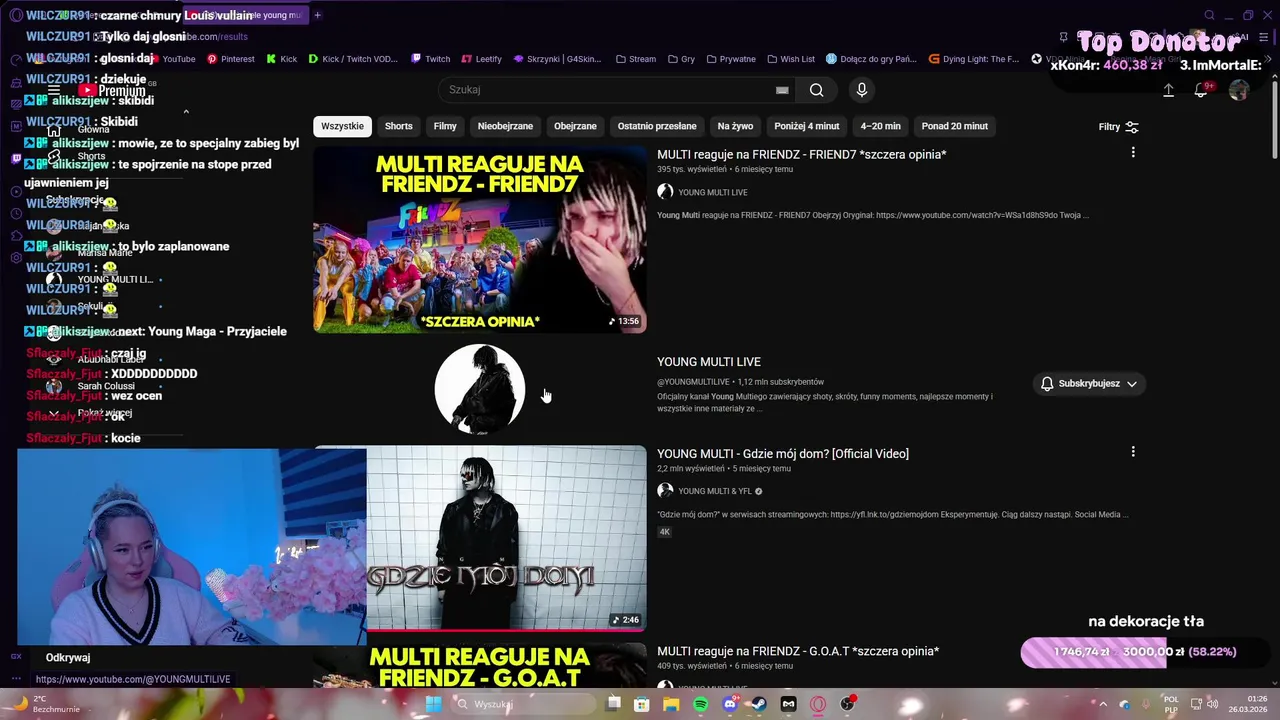1280x720 pixels.
Task: Open Discord from the taskbar
Action: (x=730, y=704)
